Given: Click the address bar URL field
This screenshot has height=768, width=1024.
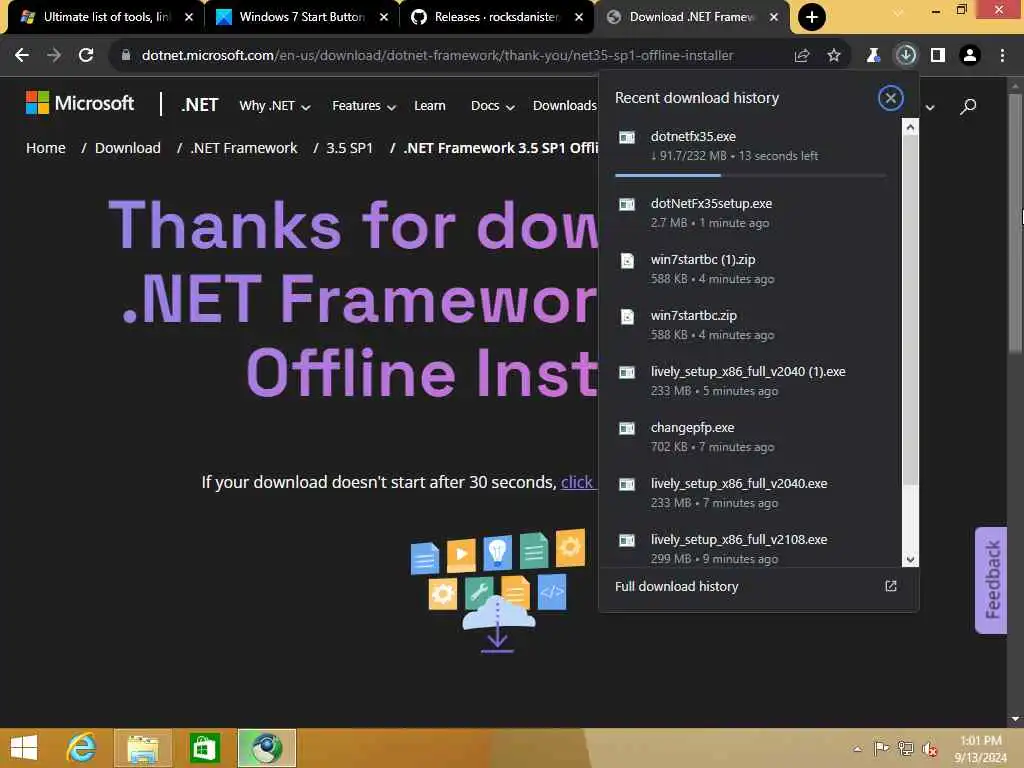Looking at the screenshot, I should click(x=438, y=56).
